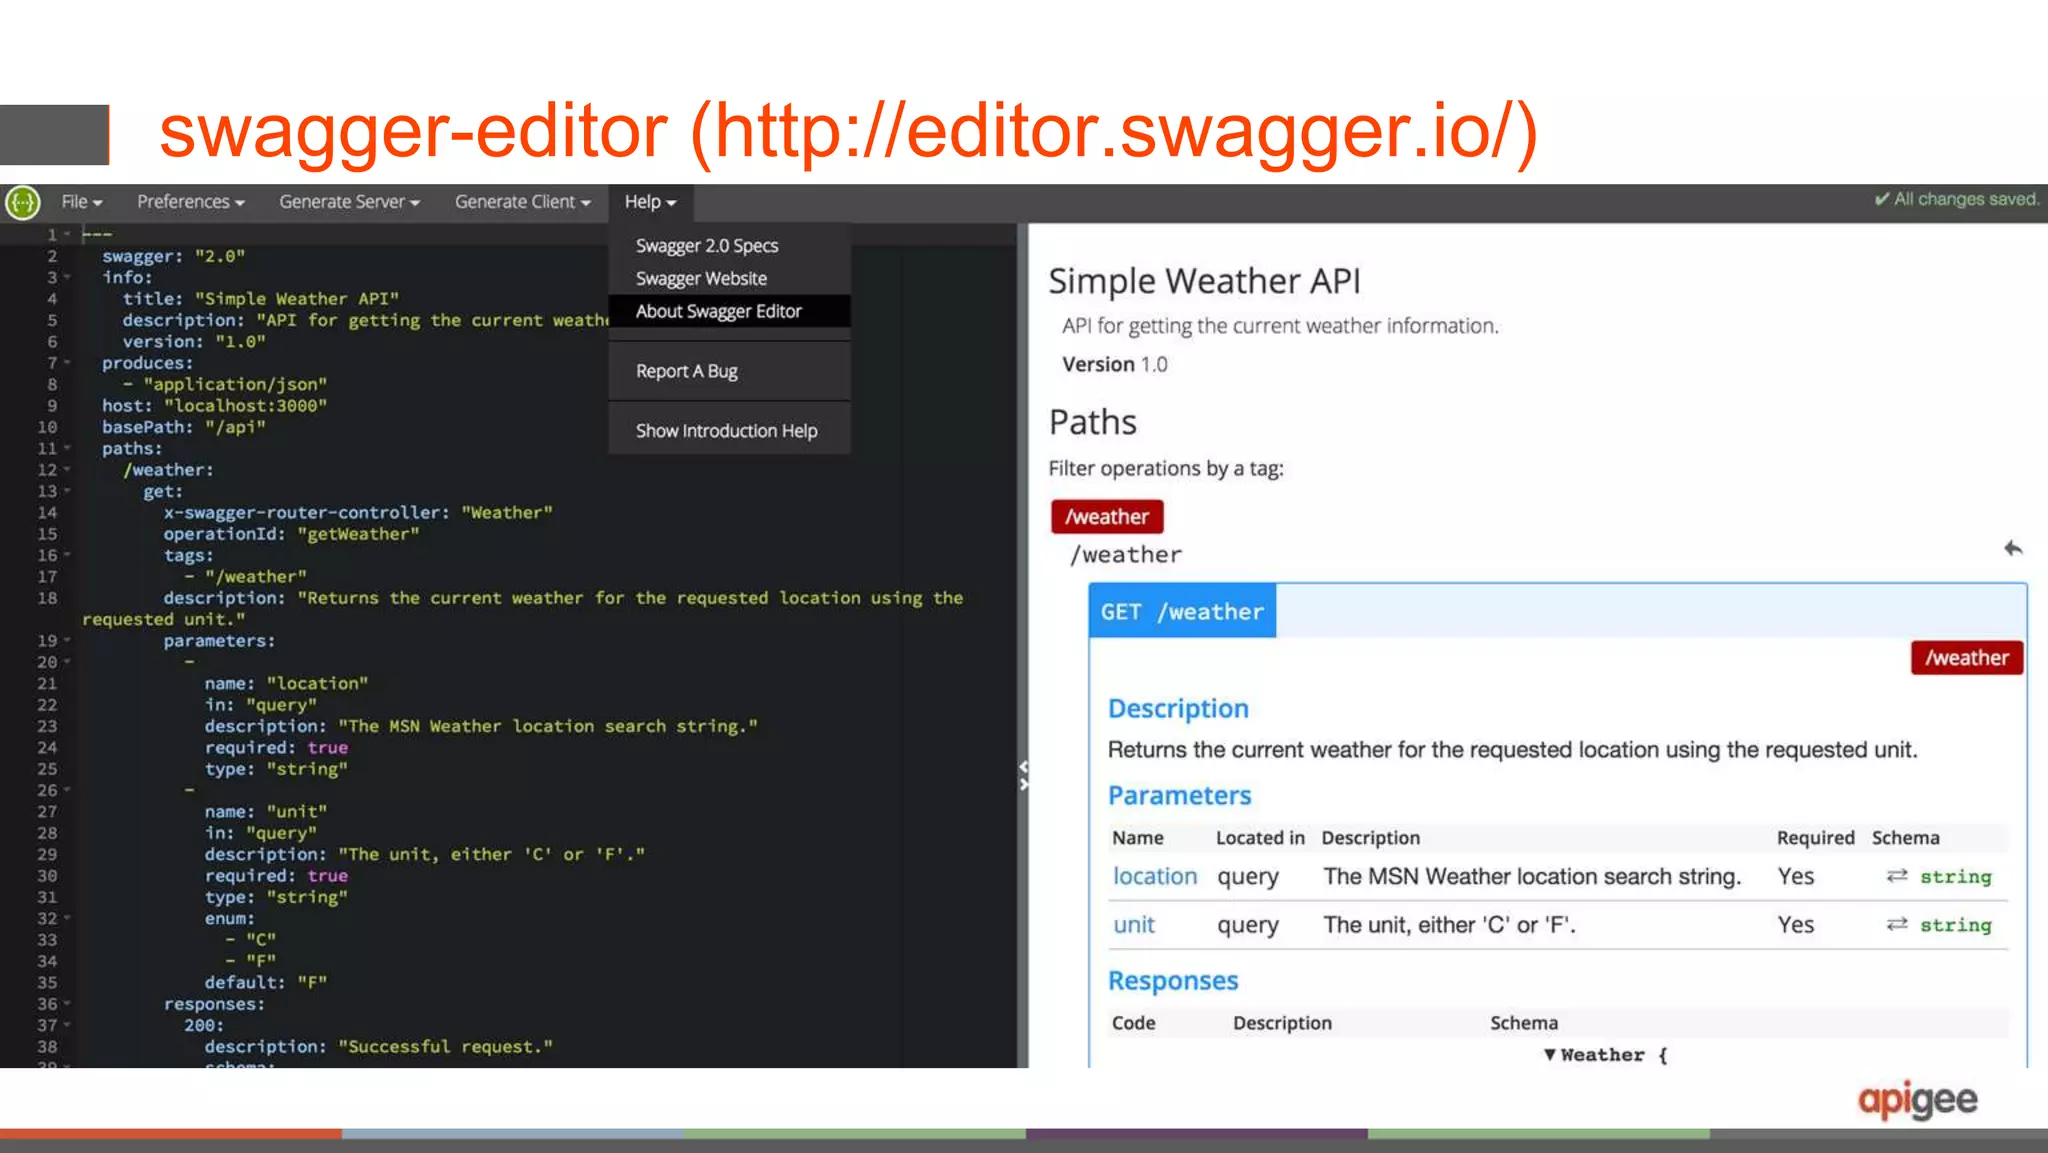This screenshot has height=1153, width=2048.
Task: Close the Help menu
Action: (x=650, y=202)
